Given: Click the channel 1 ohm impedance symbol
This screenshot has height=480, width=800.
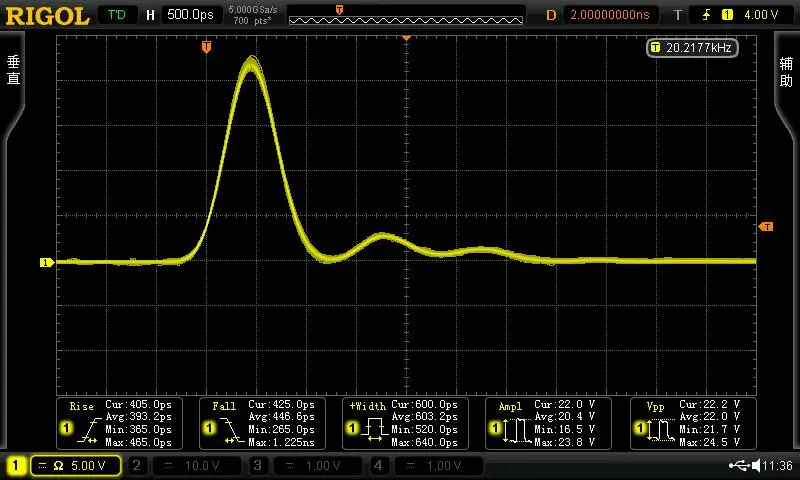Looking at the screenshot, I should [x=59, y=466].
